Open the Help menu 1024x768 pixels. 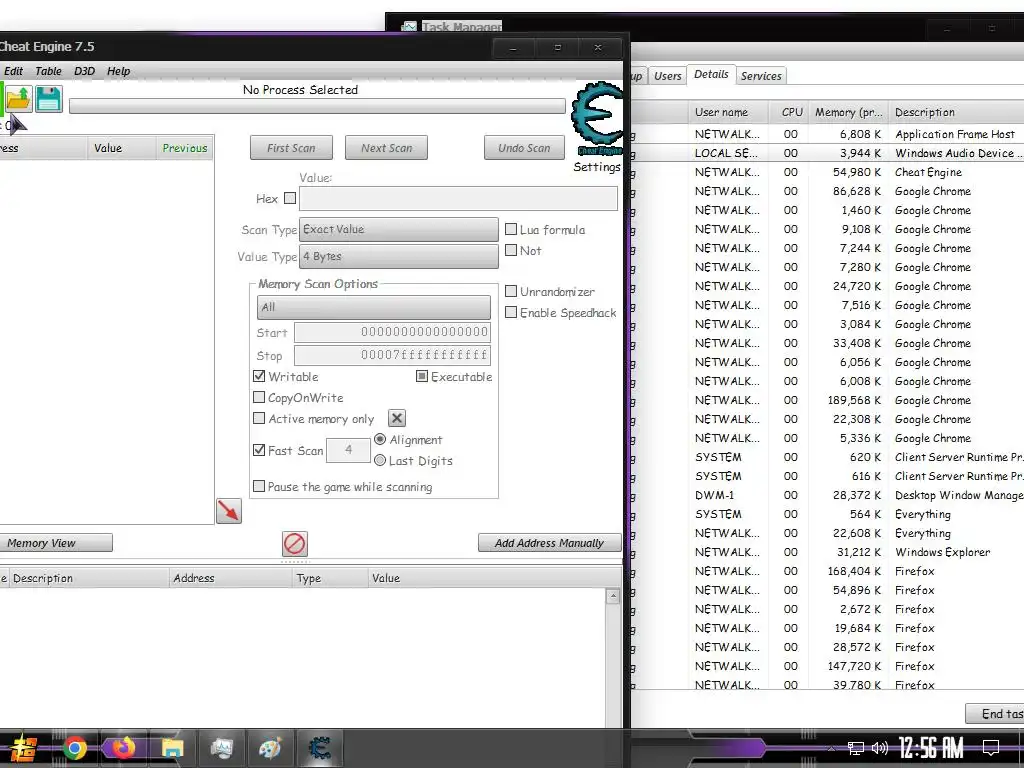click(x=118, y=71)
